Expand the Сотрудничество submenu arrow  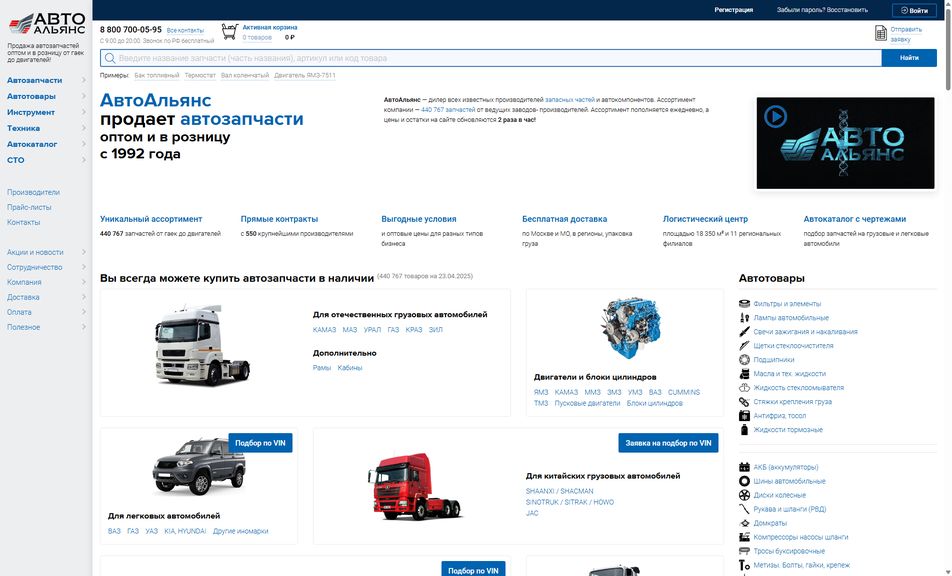pyautogui.click(x=84, y=267)
